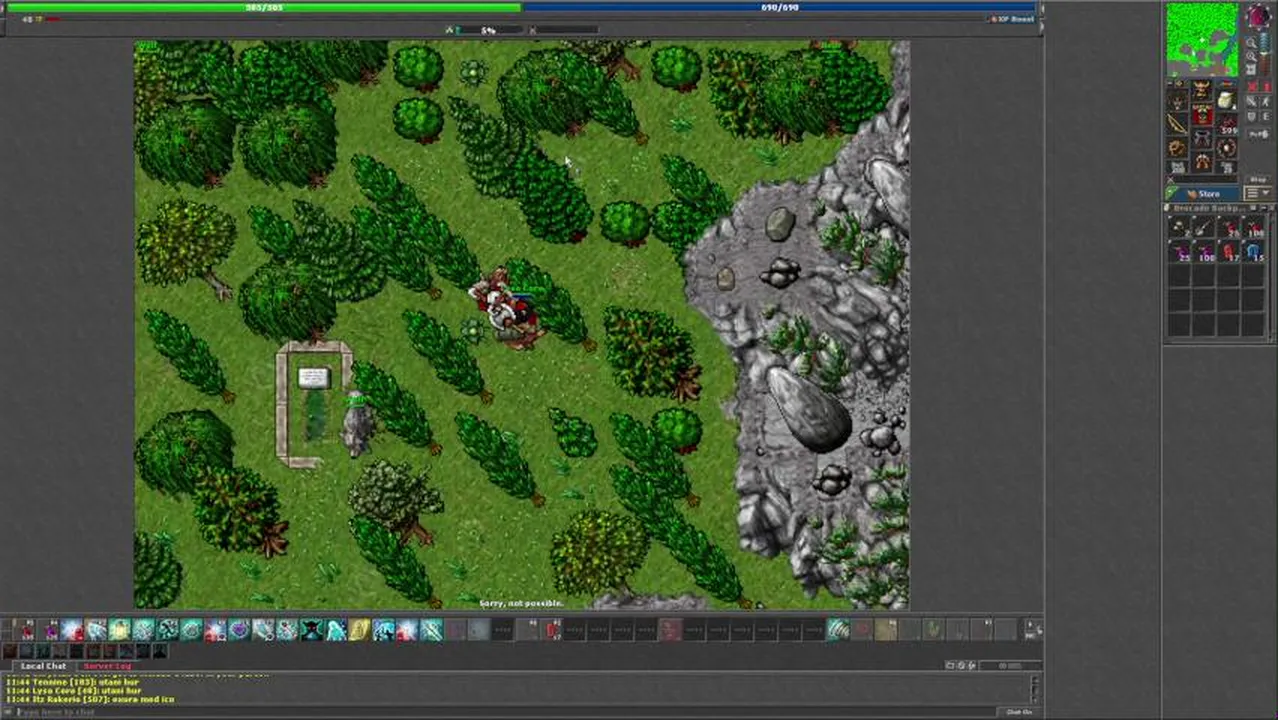Use the black demon face spell hotkey

(x=311, y=629)
